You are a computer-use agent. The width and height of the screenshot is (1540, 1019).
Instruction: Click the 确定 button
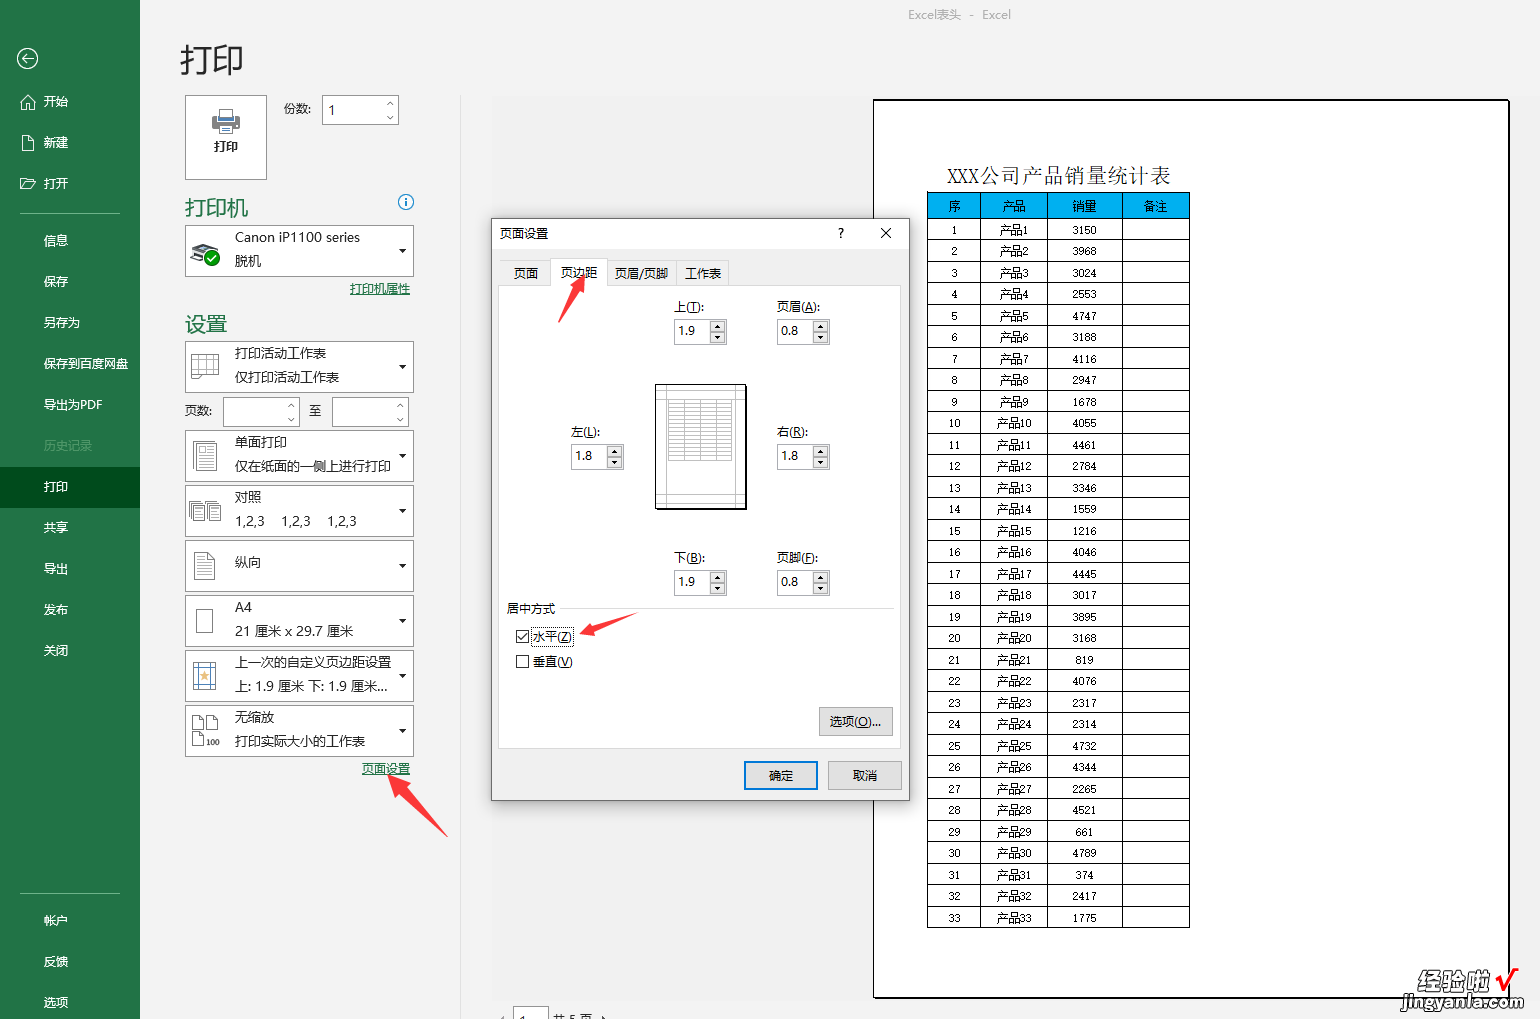pos(781,775)
